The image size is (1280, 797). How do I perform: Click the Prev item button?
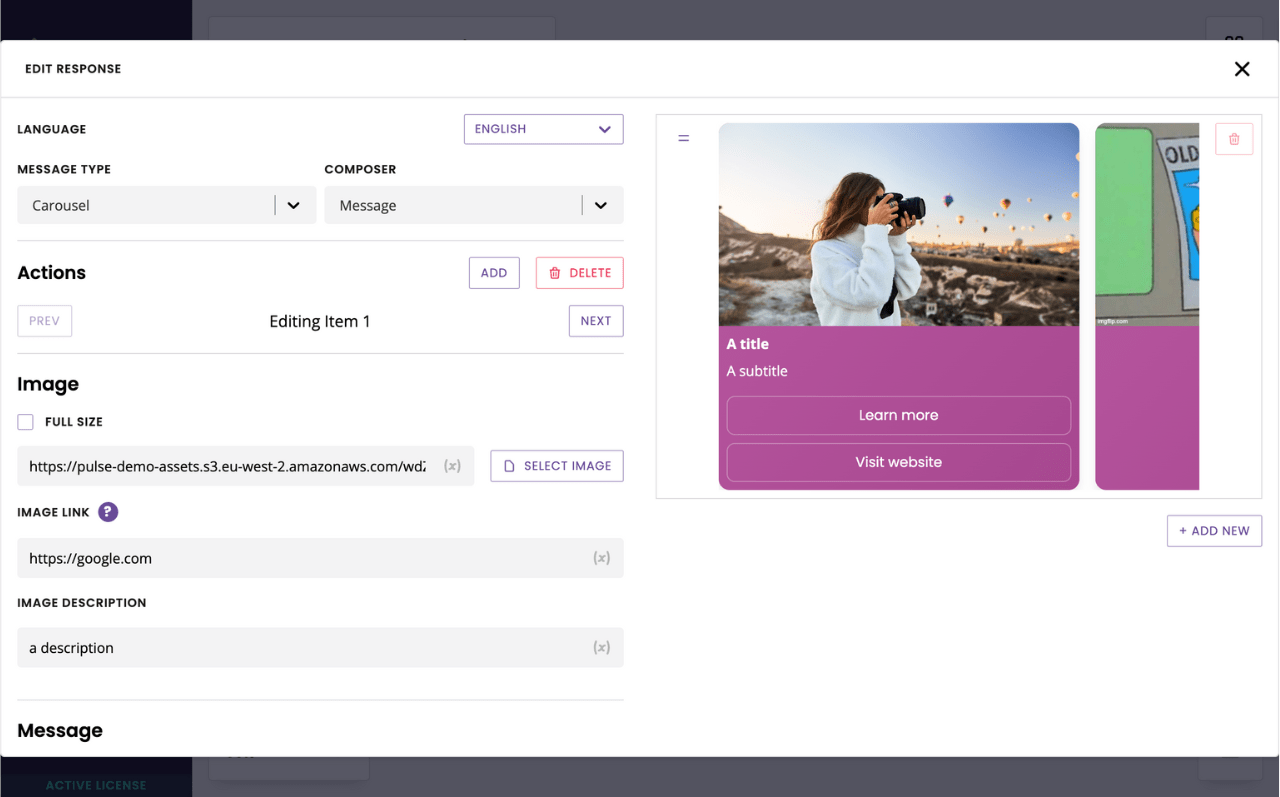45,321
